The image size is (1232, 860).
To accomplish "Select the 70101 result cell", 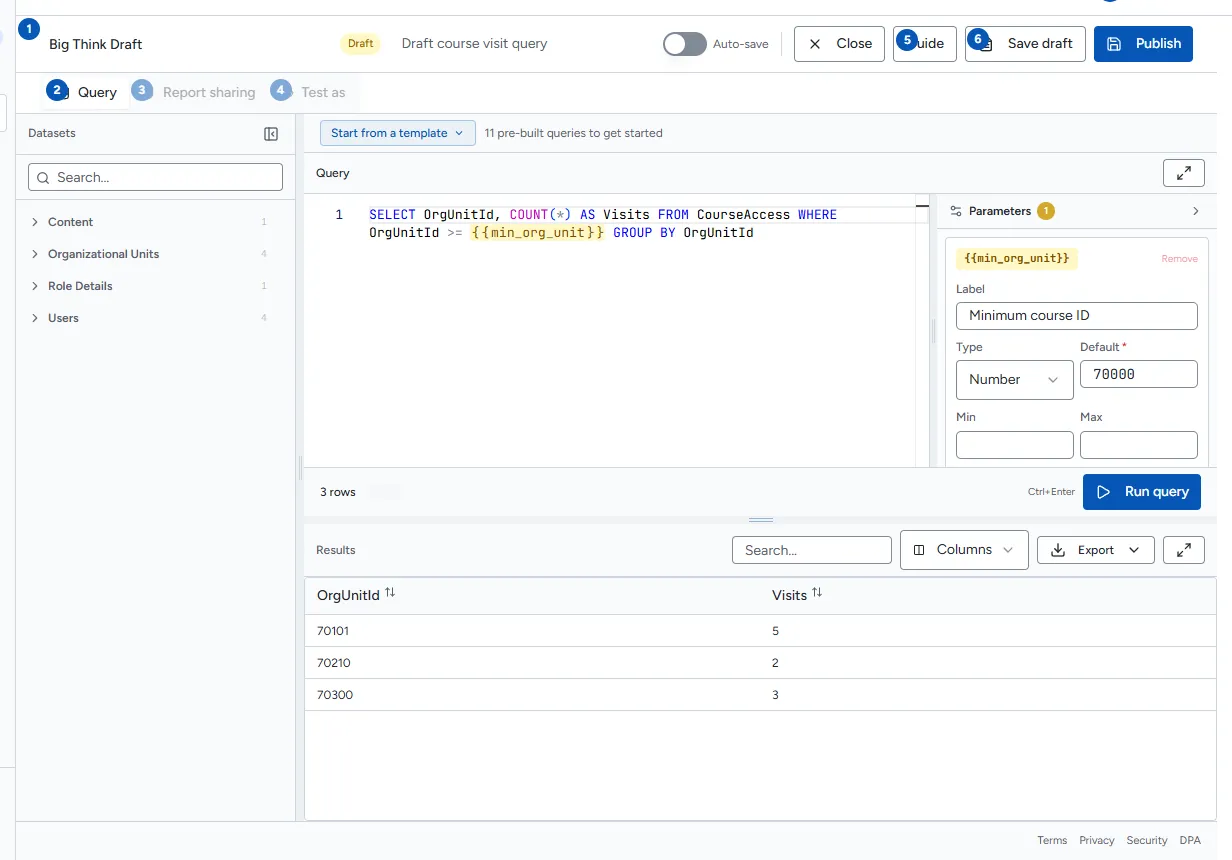I will pos(333,631).
